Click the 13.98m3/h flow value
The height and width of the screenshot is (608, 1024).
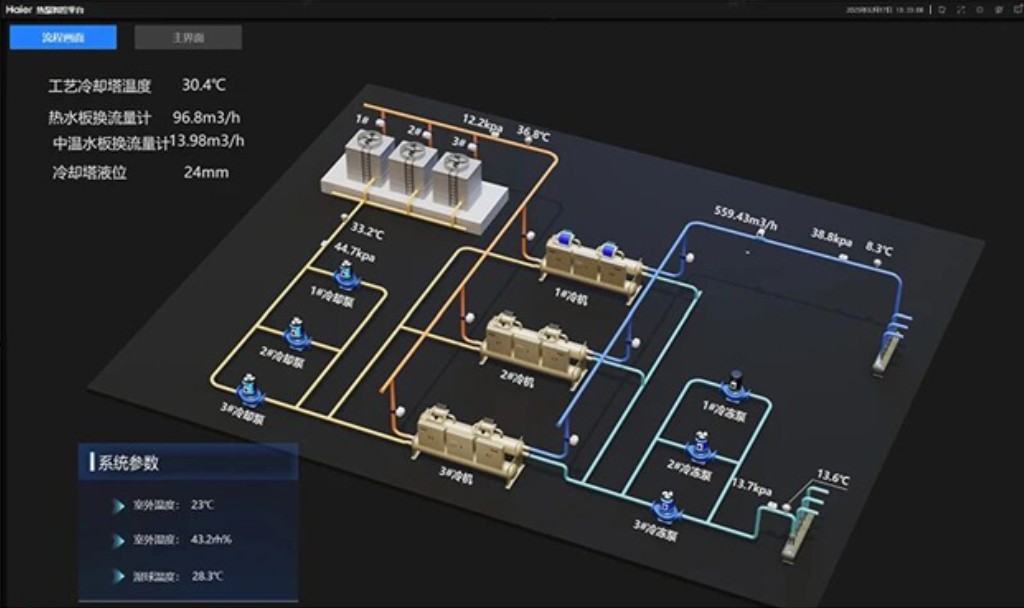tap(206, 140)
